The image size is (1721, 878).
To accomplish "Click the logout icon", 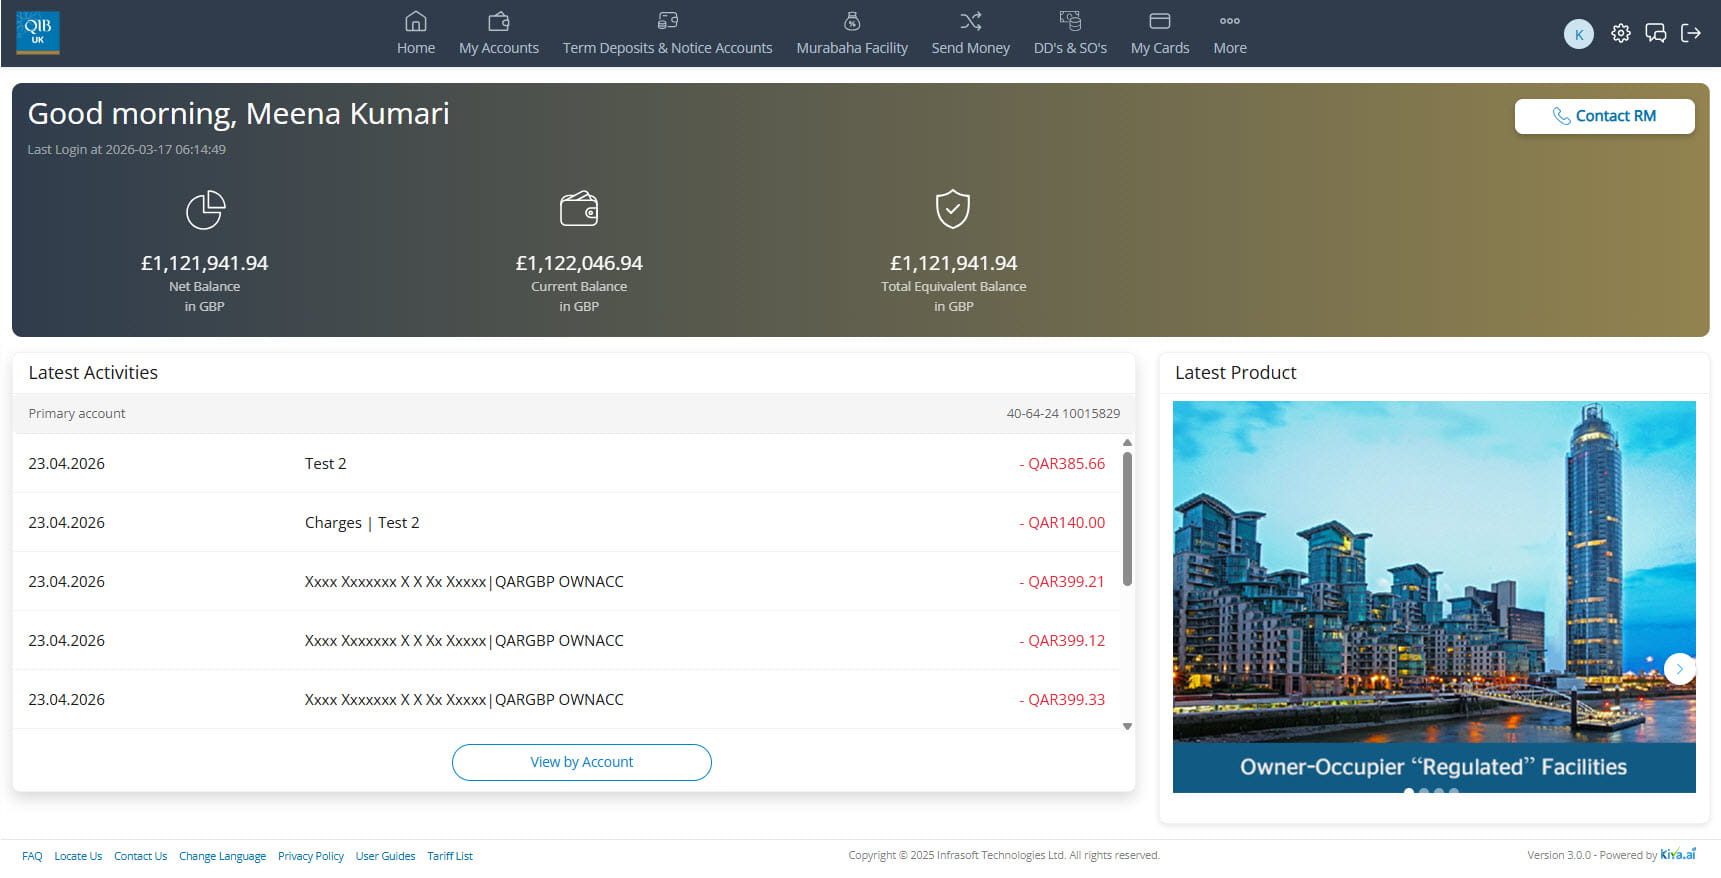I will (x=1691, y=33).
